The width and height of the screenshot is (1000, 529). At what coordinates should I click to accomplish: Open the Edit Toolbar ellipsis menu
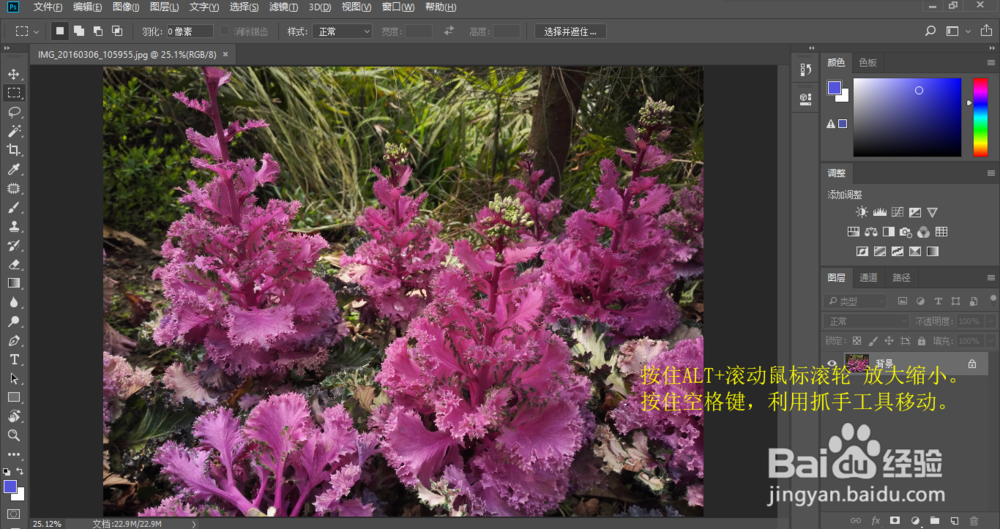tap(13, 454)
